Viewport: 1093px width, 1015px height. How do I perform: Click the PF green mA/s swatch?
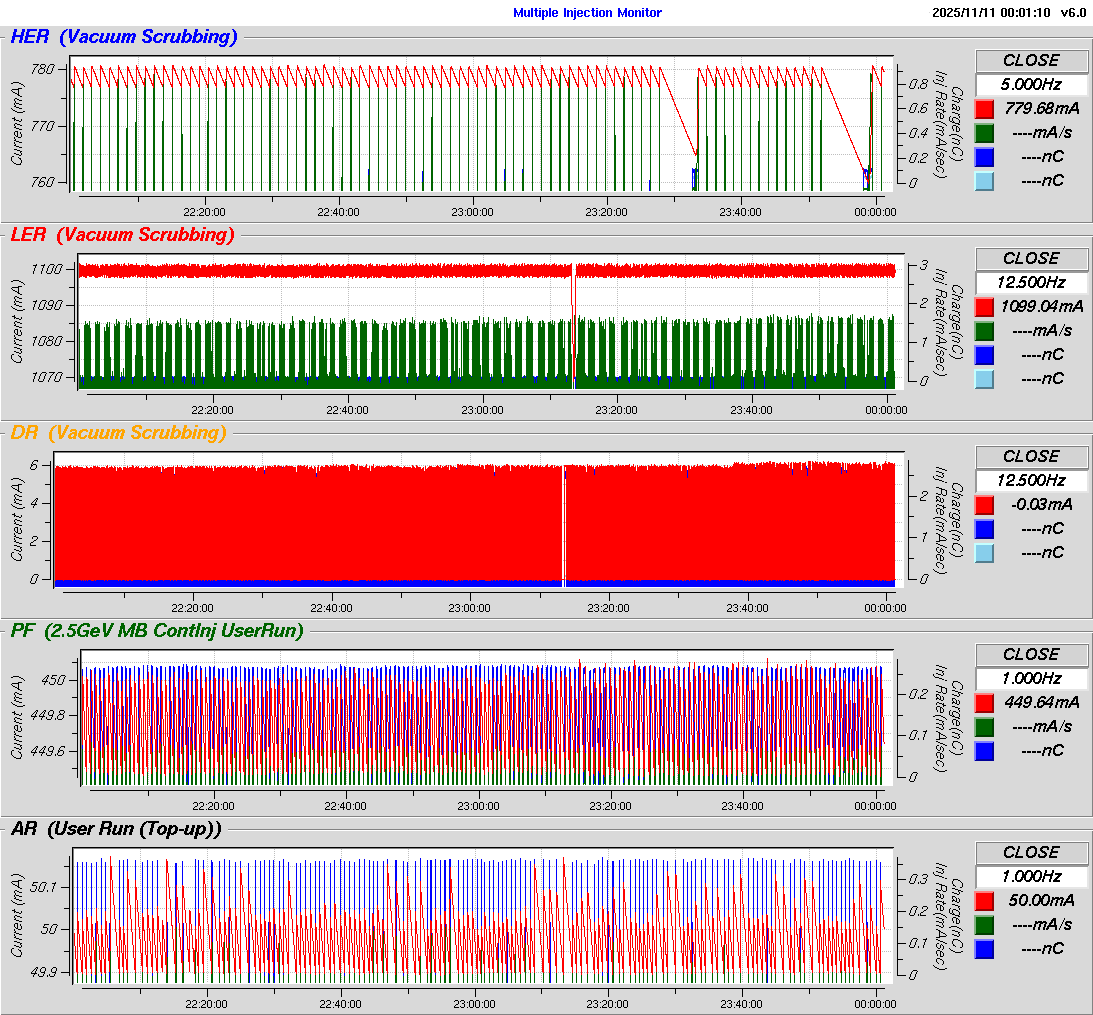coord(984,727)
